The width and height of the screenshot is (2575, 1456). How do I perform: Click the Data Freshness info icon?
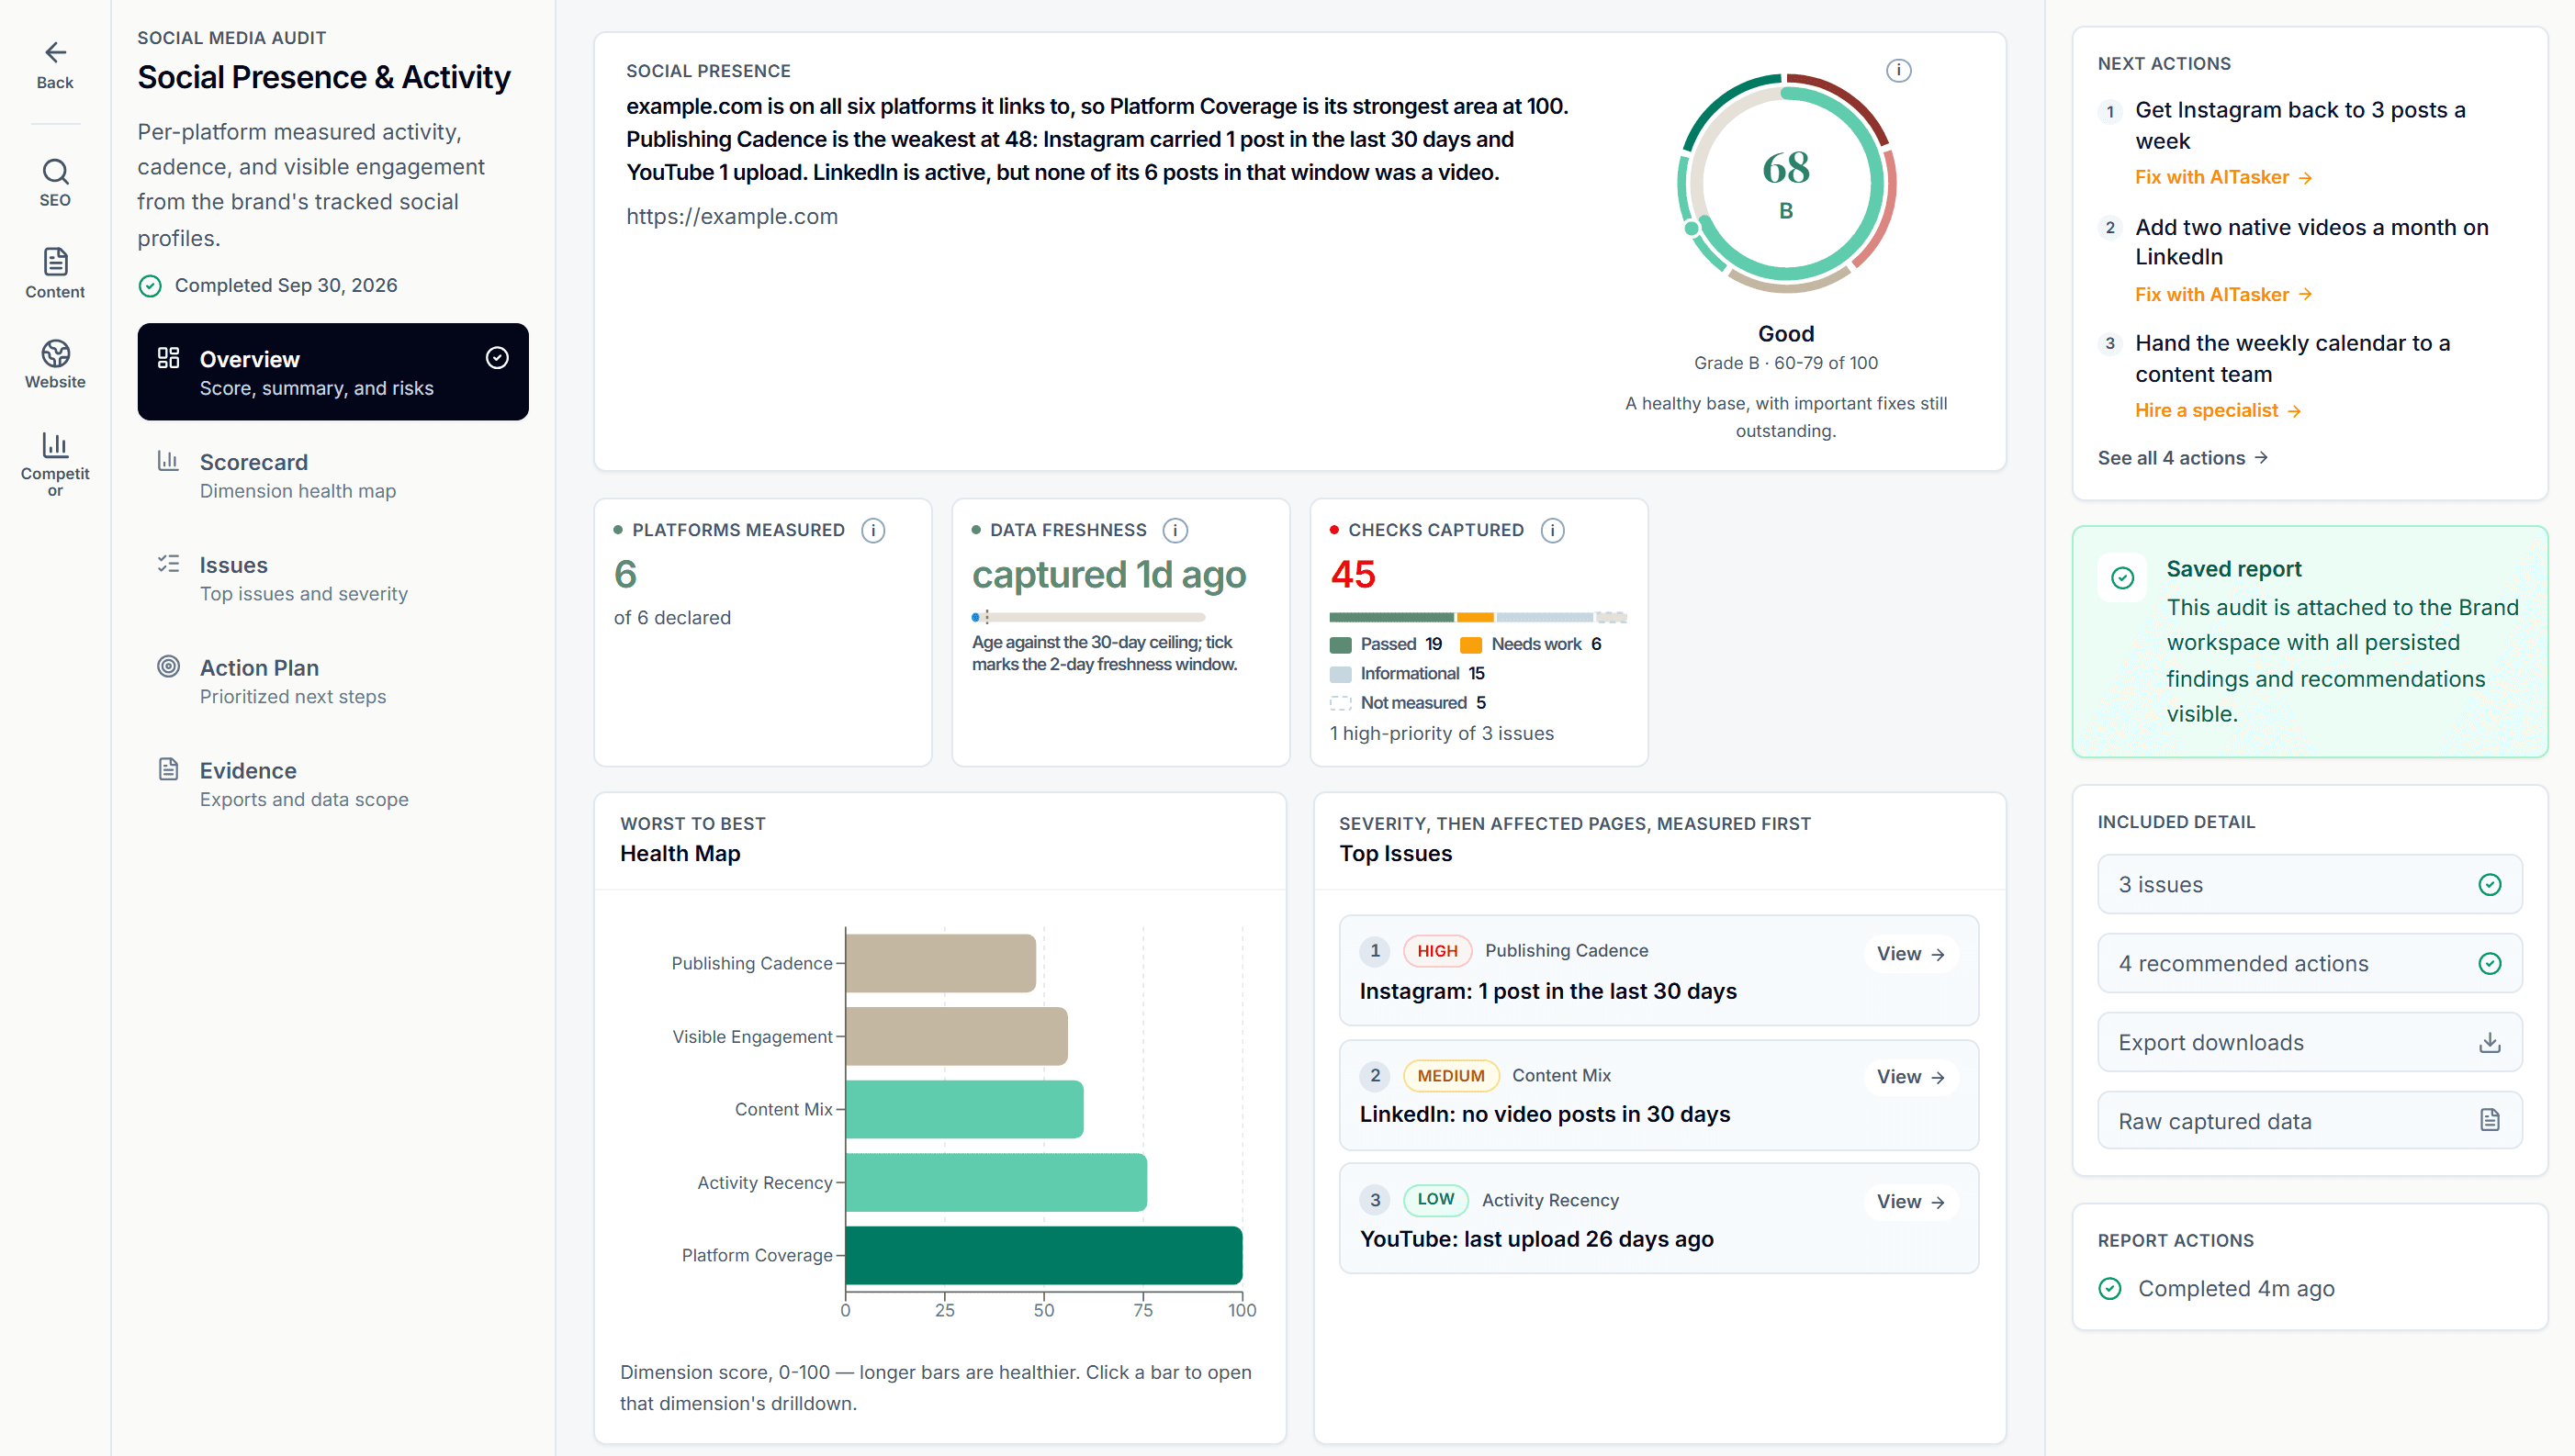click(x=1175, y=530)
